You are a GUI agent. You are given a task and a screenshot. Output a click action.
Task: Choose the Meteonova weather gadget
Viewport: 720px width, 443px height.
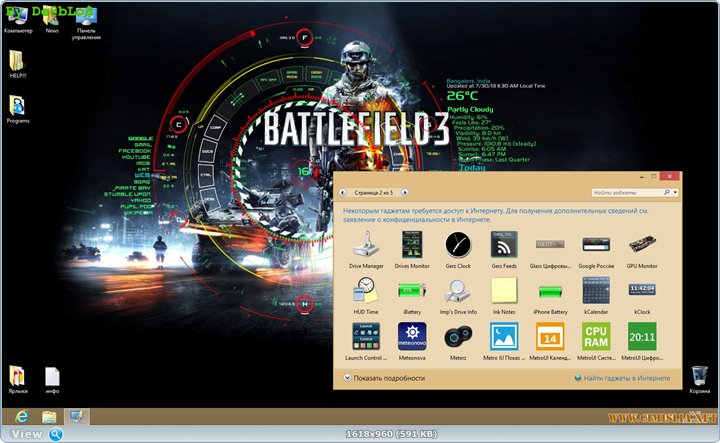tap(411, 337)
